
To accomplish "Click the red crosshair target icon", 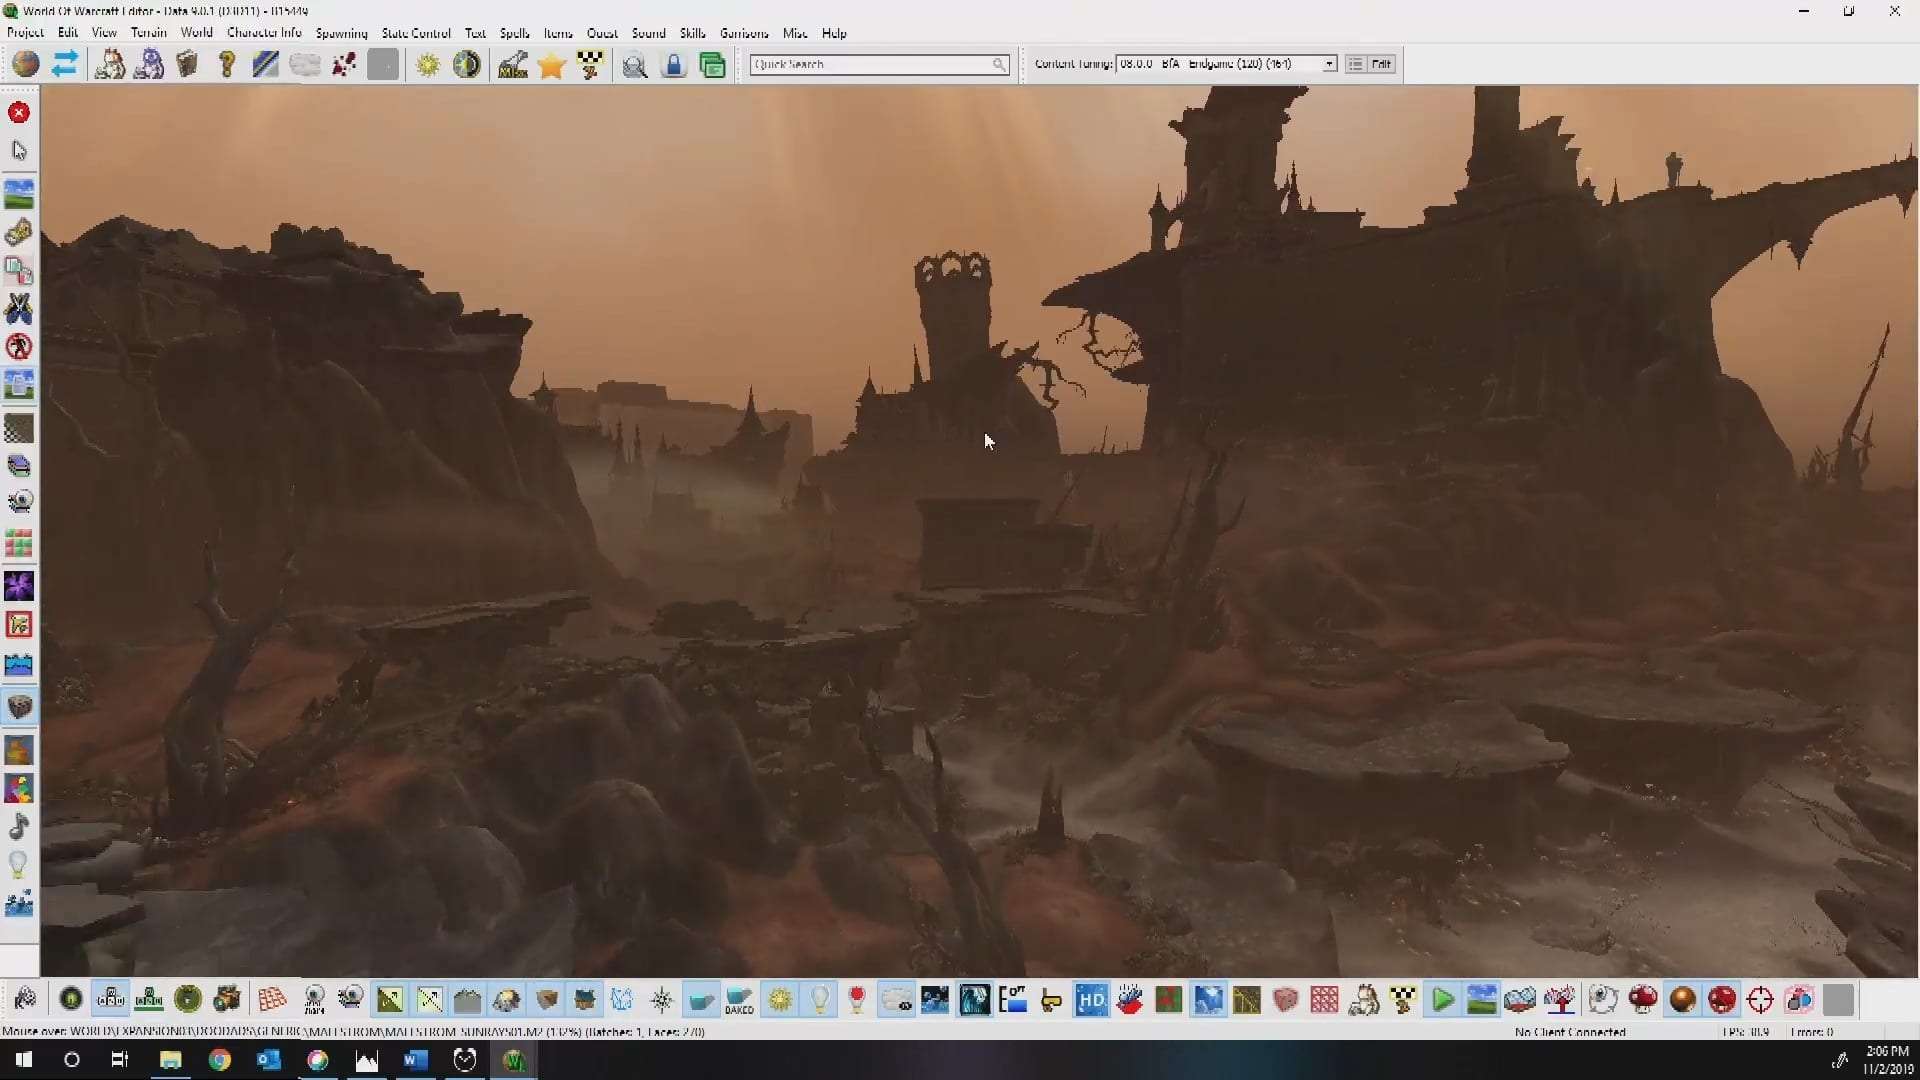I will (1760, 999).
